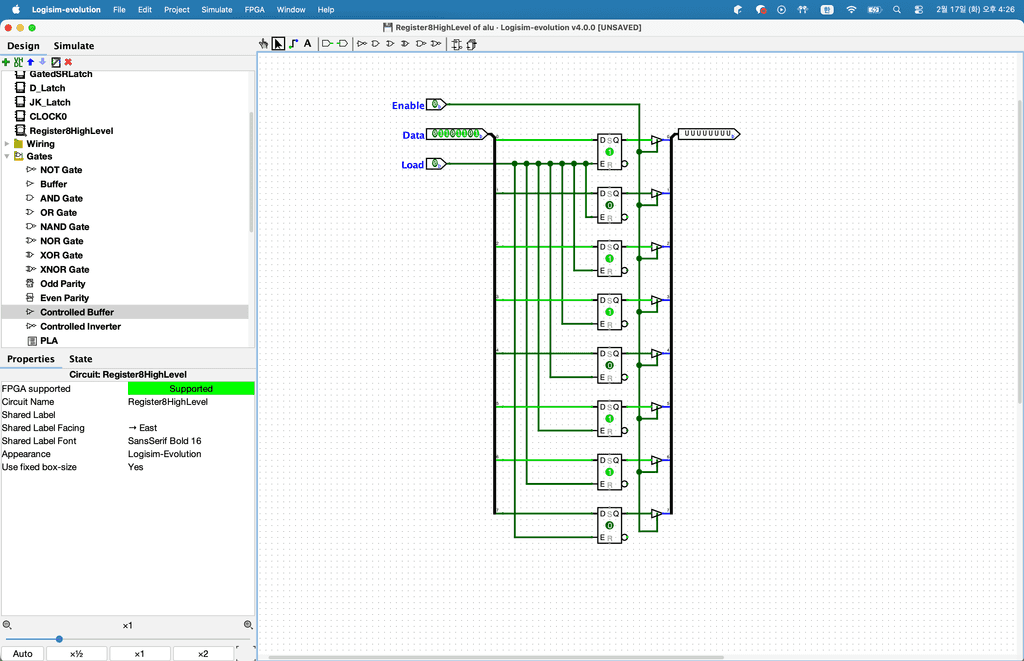Click the zoom out magnifier icon
This screenshot has height=661, width=1024.
pyautogui.click(x=7, y=625)
